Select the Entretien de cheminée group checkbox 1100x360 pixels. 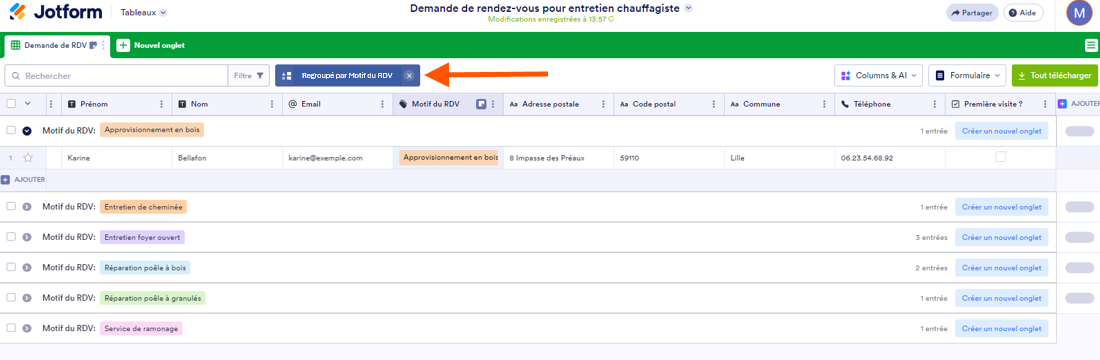click(x=11, y=206)
